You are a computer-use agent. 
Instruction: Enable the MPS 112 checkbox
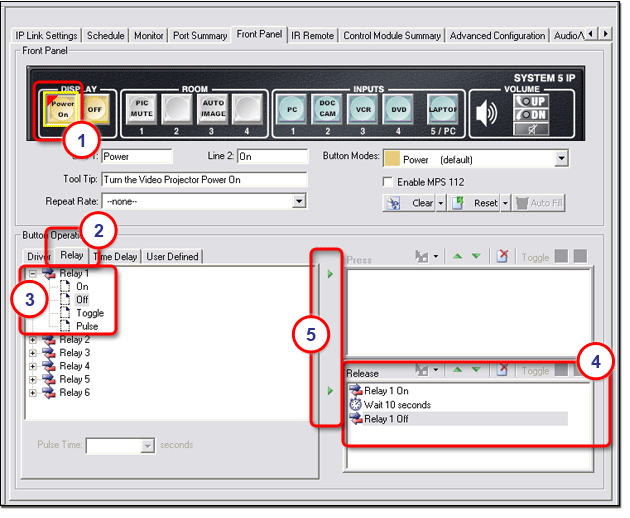pyautogui.click(x=390, y=181)
